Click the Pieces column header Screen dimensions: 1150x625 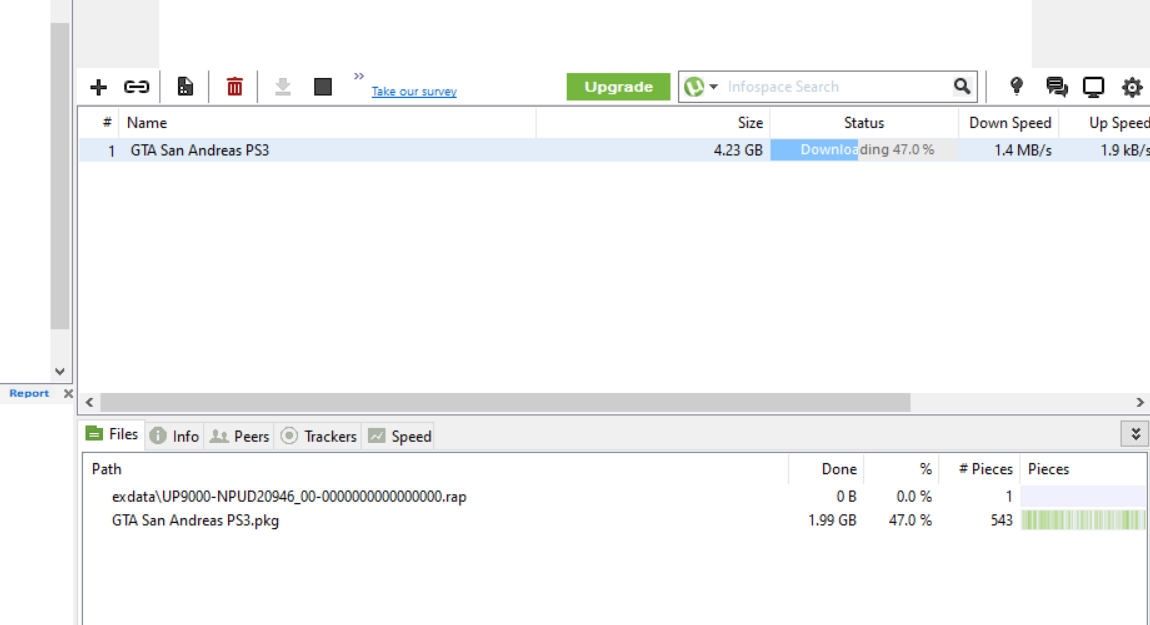[x=1083, y=469]
